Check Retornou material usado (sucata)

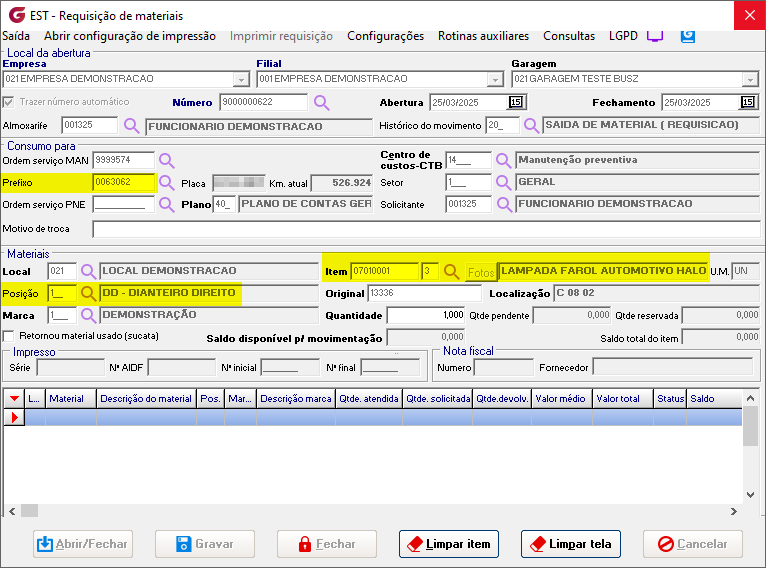click(x=8, y=336)
